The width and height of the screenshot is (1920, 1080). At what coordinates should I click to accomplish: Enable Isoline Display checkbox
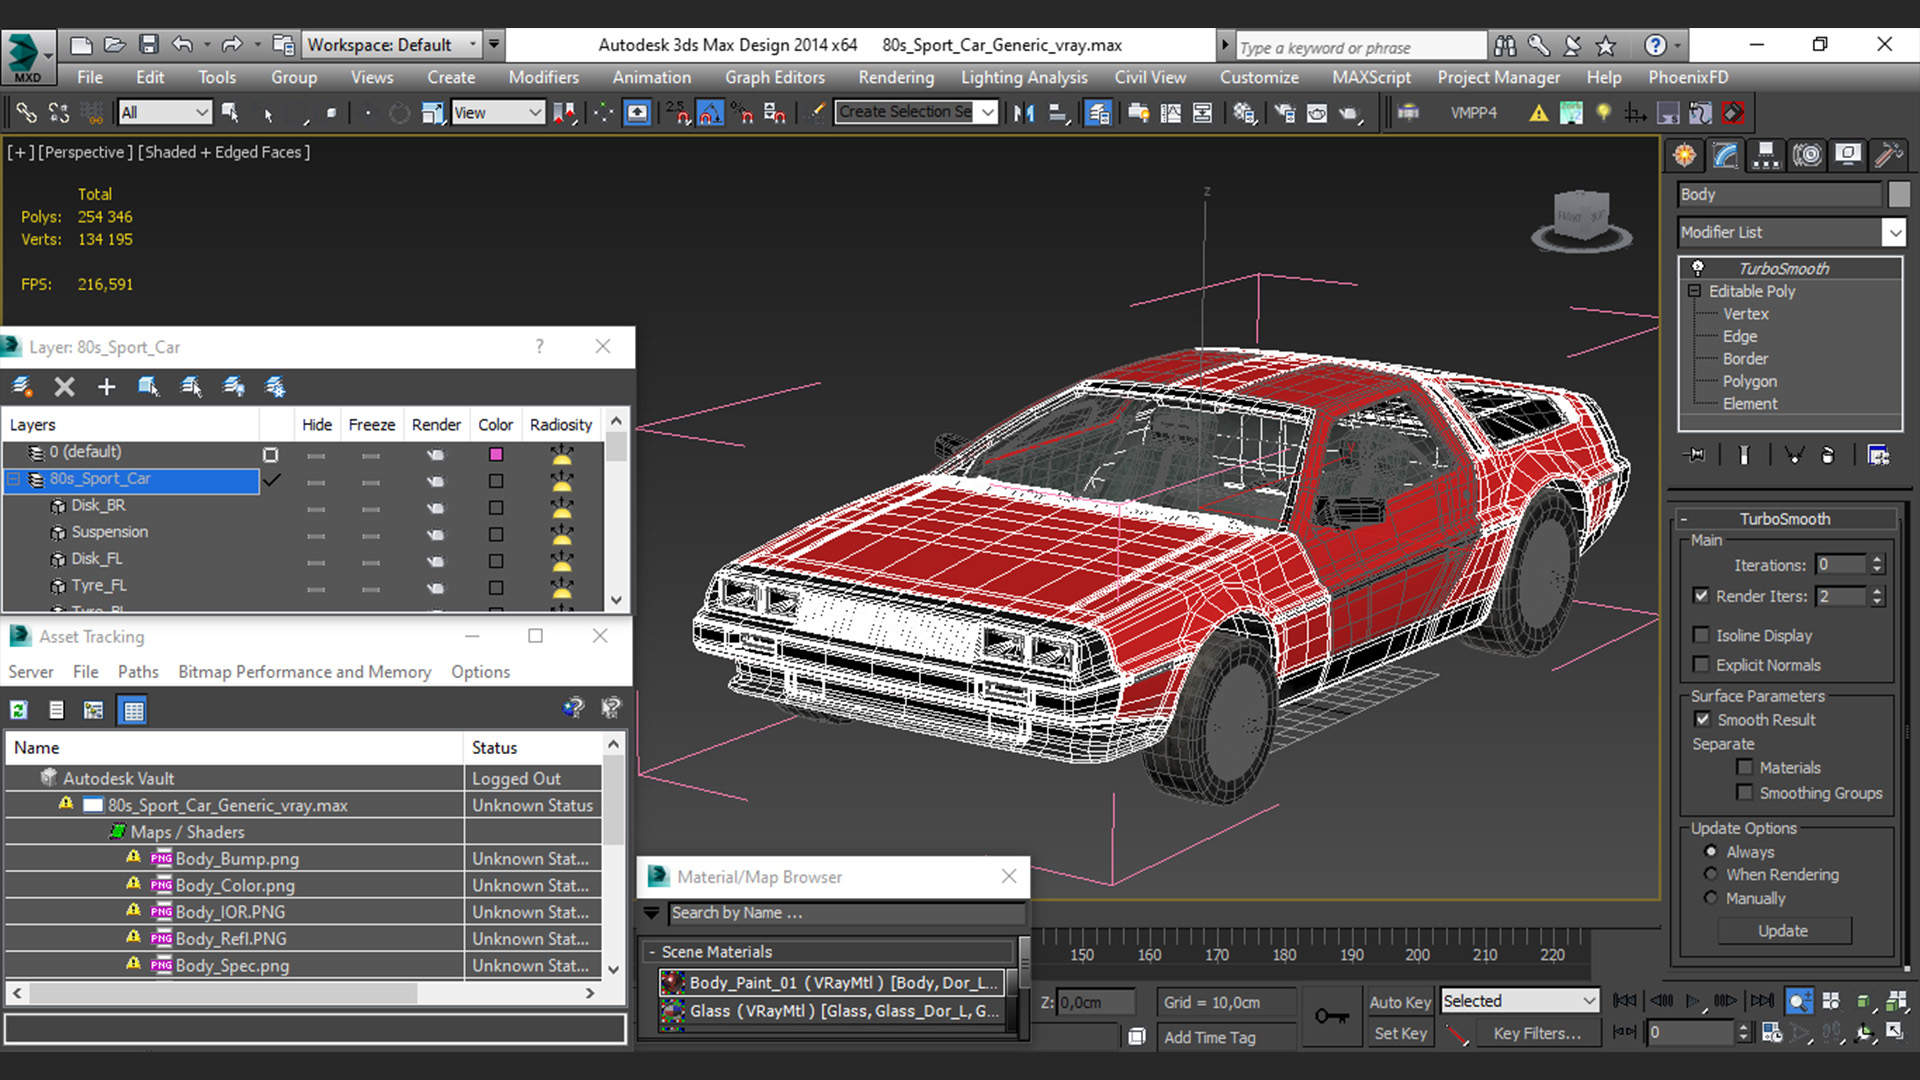pyautogui.click(x=1701, y=635)
